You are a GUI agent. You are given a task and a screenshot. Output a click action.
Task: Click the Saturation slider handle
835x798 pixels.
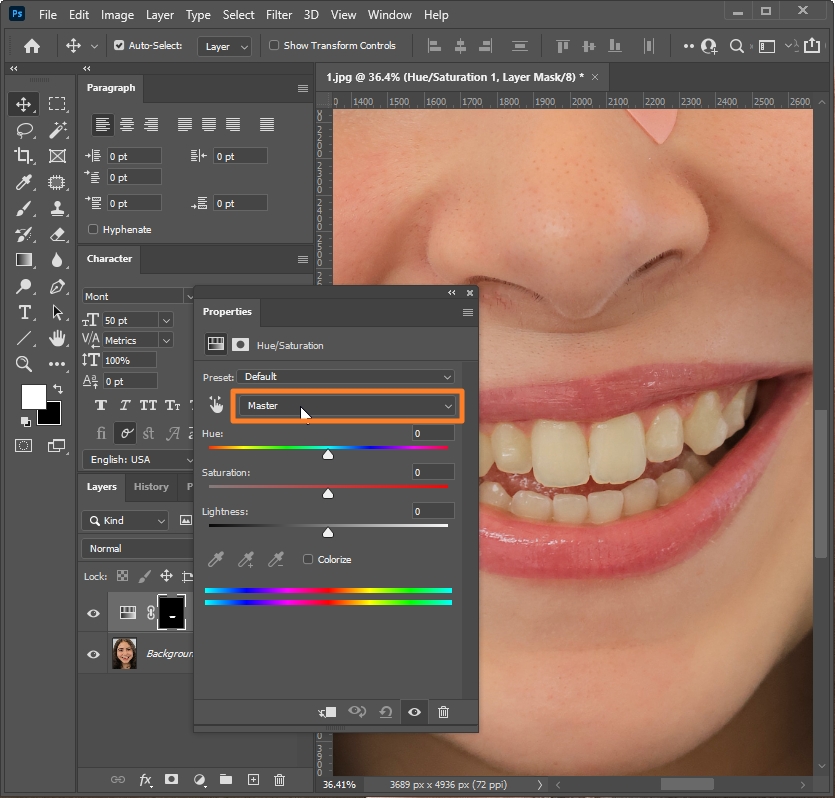[328, 493]
